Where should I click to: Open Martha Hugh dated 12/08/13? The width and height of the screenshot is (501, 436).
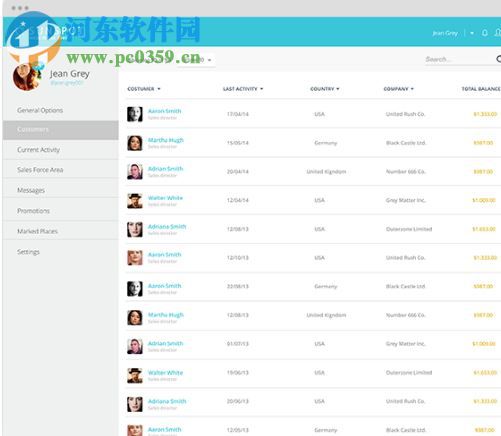pos(166,315)
